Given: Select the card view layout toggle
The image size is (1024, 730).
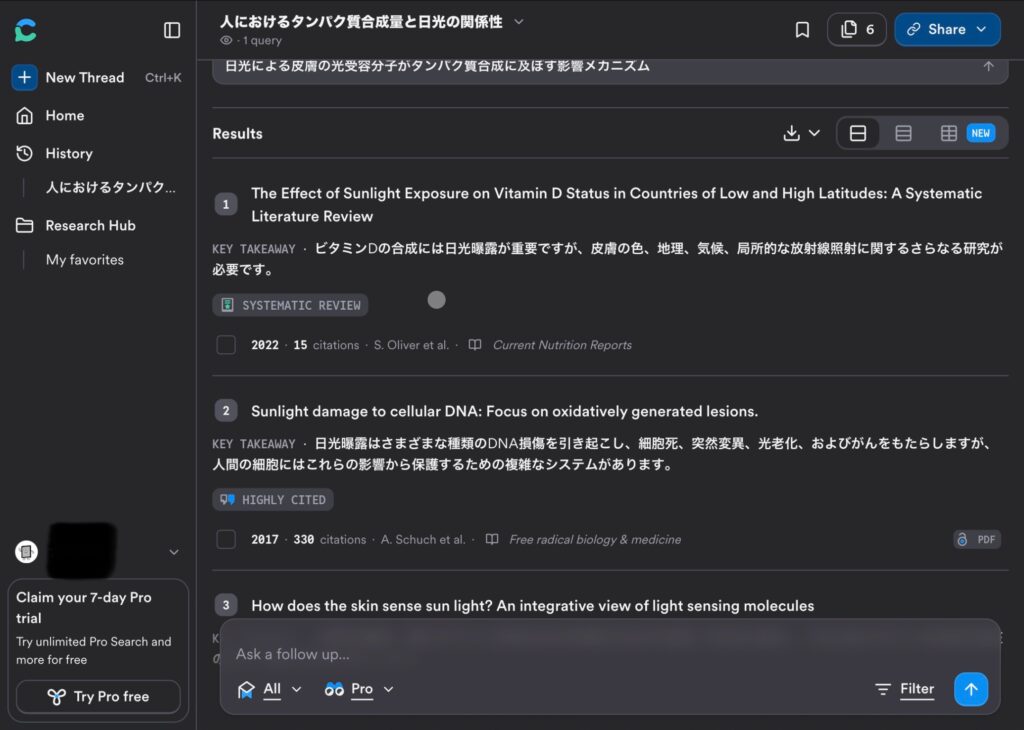Looking at the screenshot, I should point(858,133).
